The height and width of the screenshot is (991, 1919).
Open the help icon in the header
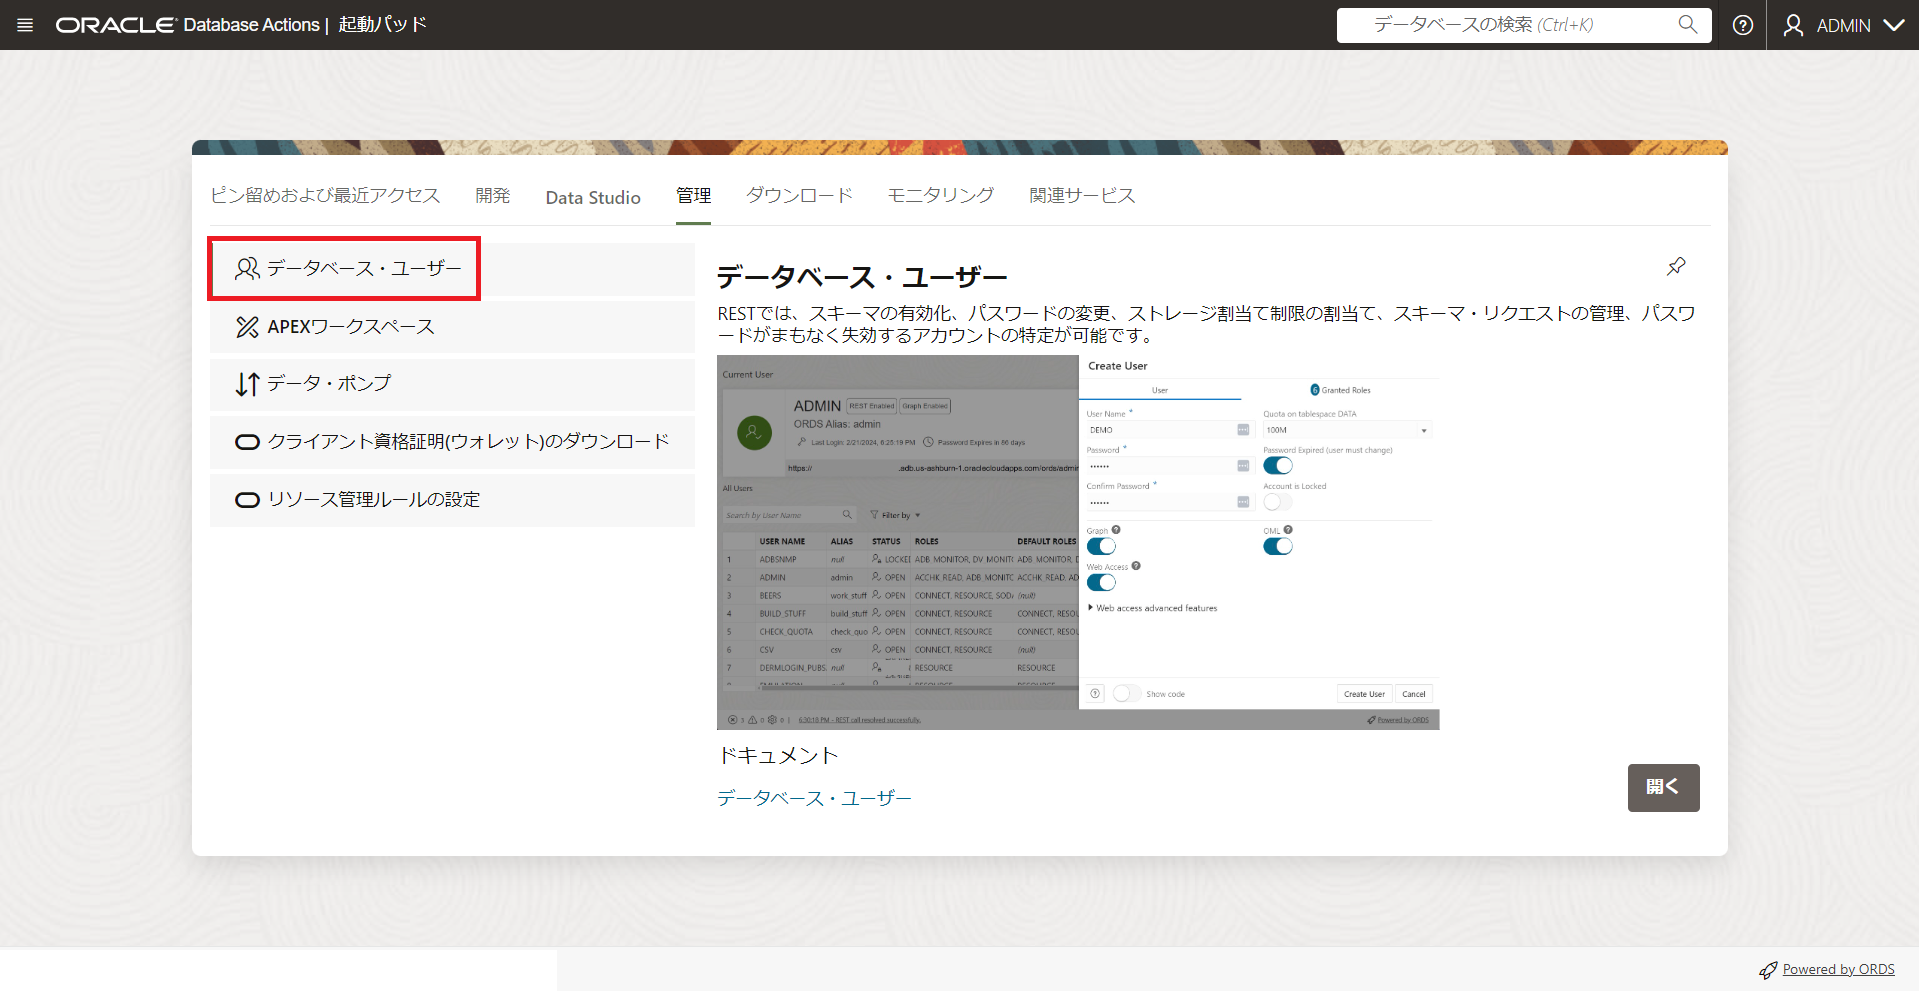pyautogui.click(x=1742, y=25)
